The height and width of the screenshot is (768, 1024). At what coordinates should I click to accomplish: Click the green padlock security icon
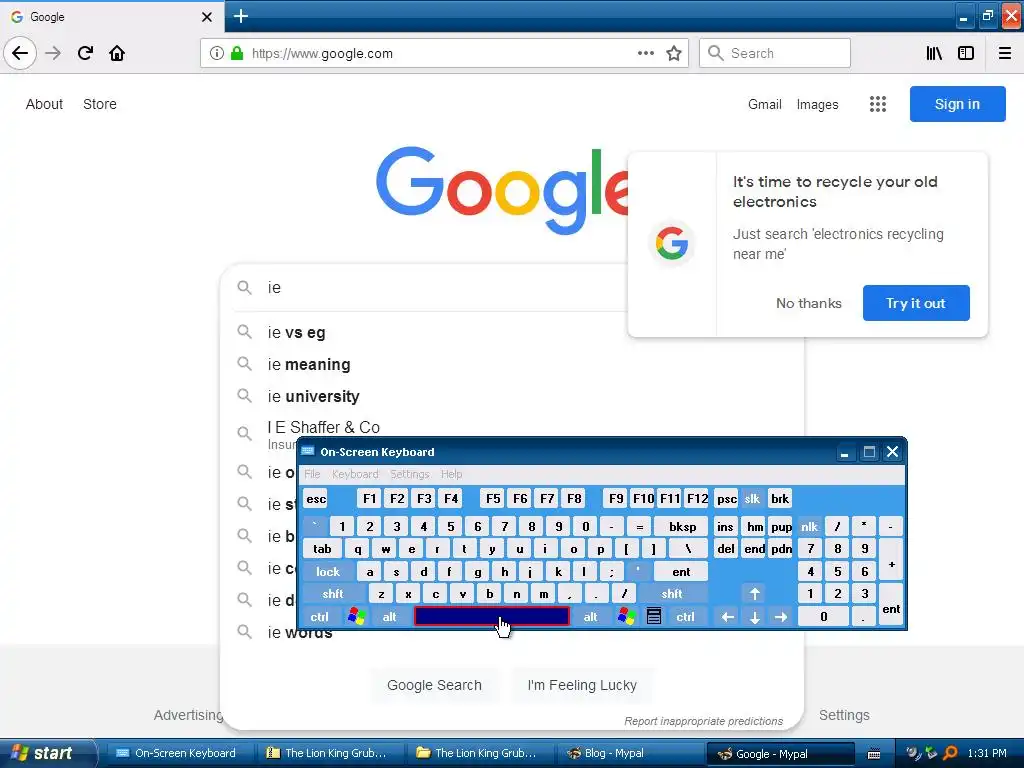pyautogui.click(x=237, y=54)
